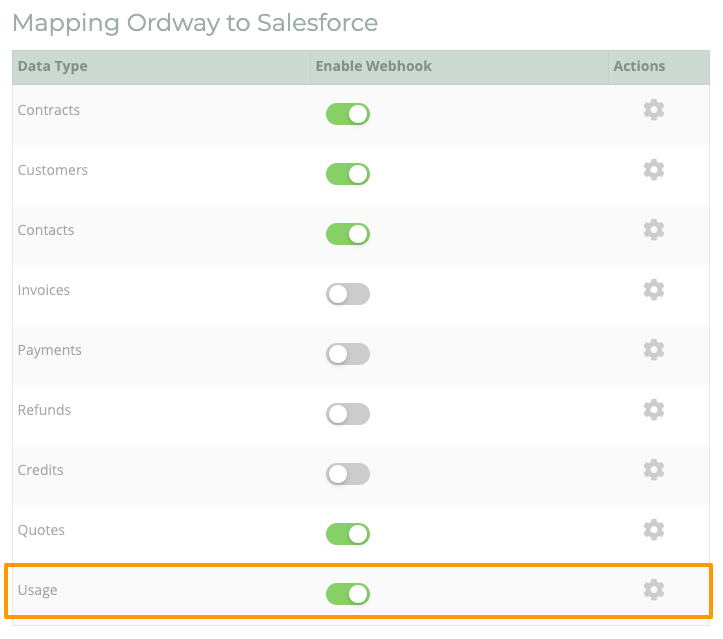Turn off the Contacts webhook switch
The width and height of the screenshot is (723, 639).
coord(348,234)
